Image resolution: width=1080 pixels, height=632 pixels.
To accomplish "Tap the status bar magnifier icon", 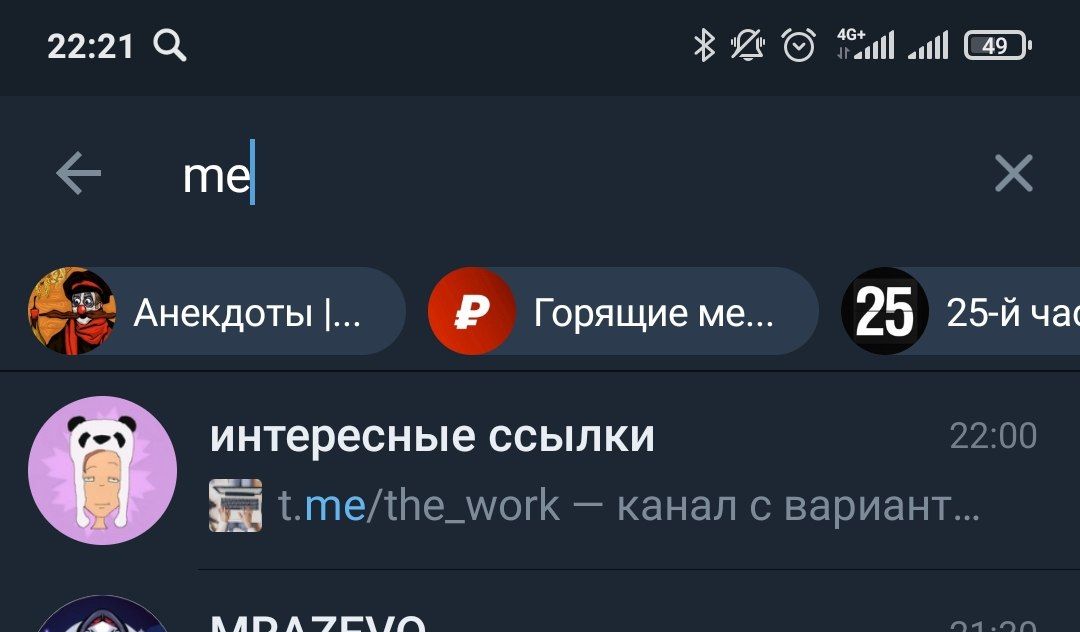I will click(170, 46).
